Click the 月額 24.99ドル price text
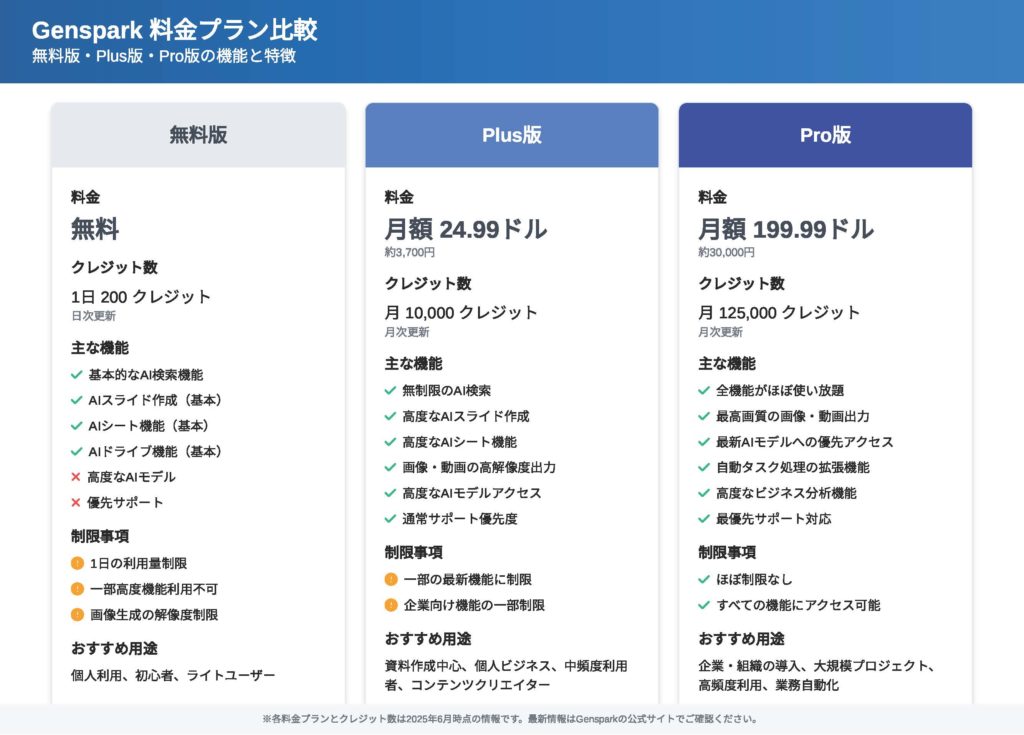1024x735 pixels. pyautogui.click(x=466, y=229)
